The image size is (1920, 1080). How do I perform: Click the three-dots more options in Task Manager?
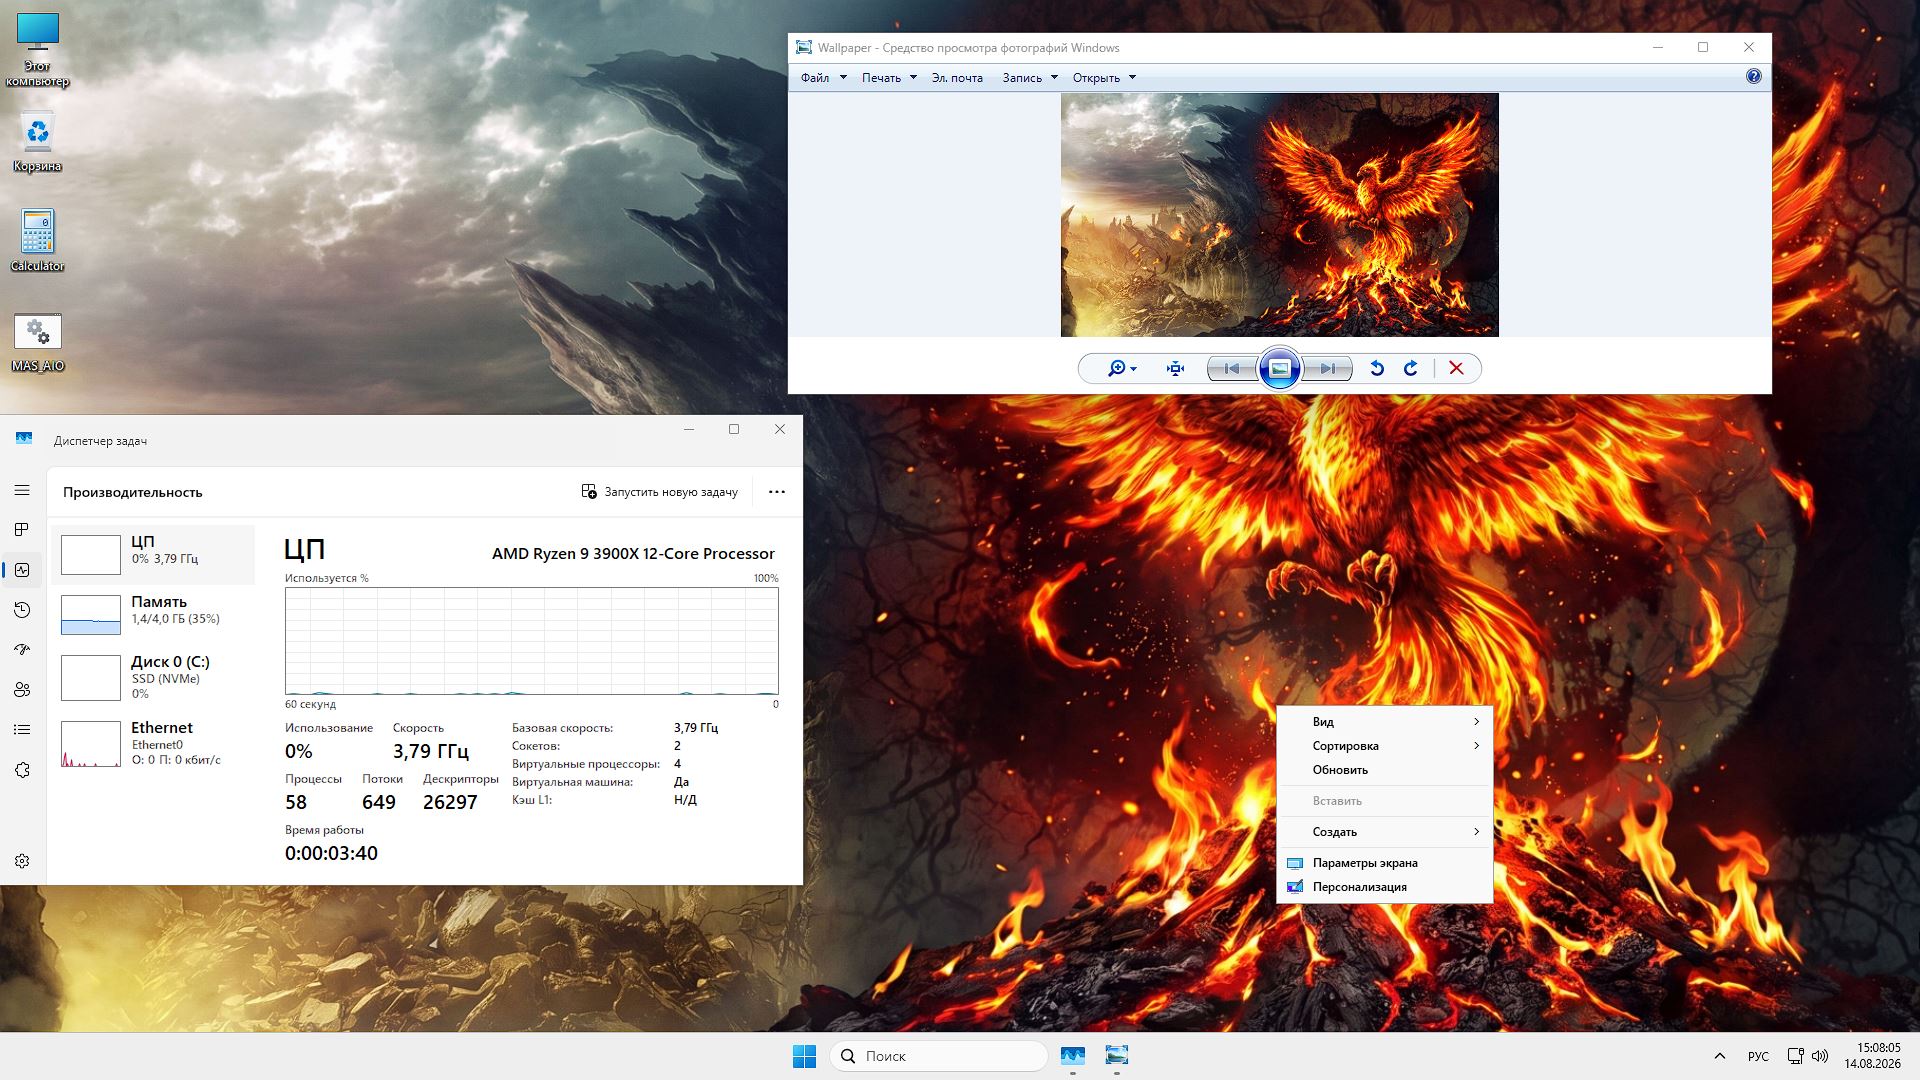(777, 492)
